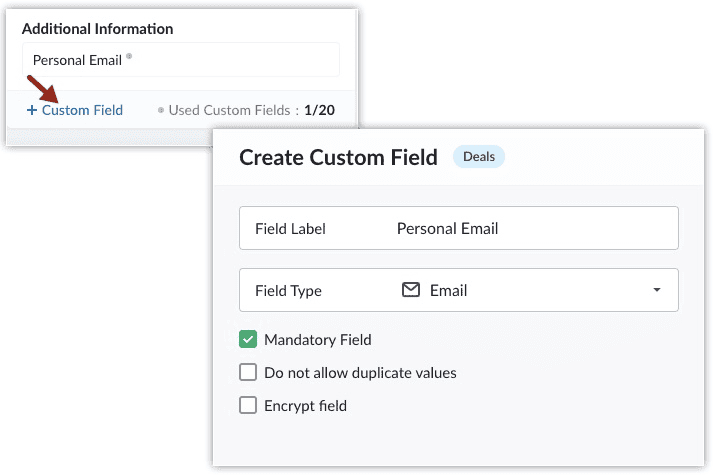Uncheck the Mandatory Field checkbox
This screenshot has height=475, width=713.
(x=249, y=340)
